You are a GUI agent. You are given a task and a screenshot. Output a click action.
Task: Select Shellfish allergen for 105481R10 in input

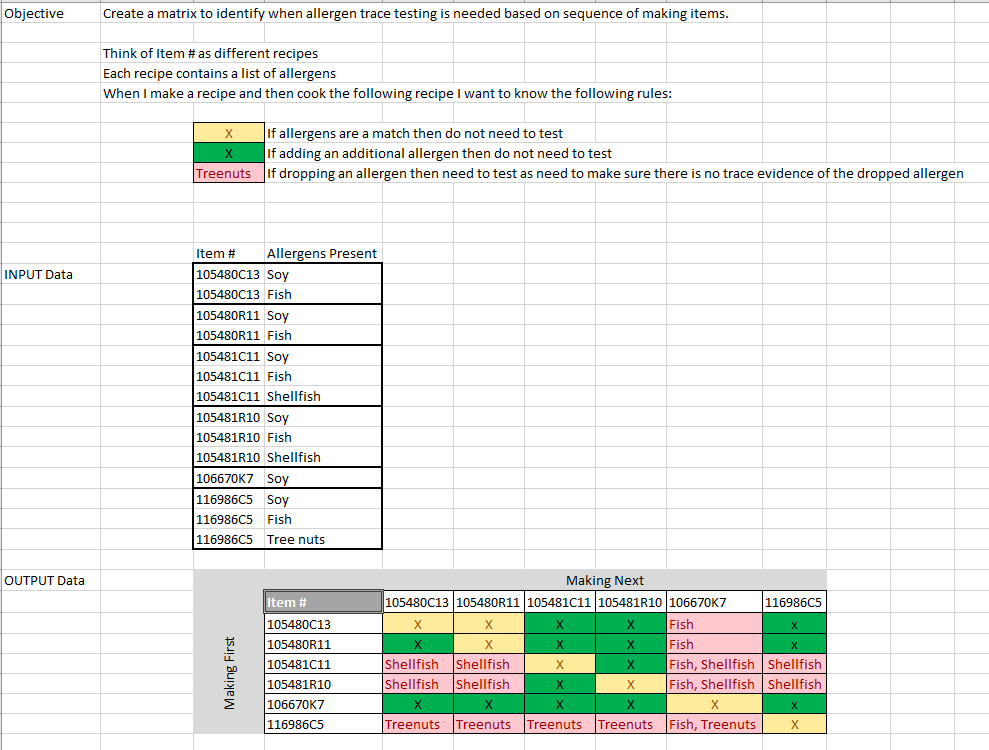click(x=323, y=457)
